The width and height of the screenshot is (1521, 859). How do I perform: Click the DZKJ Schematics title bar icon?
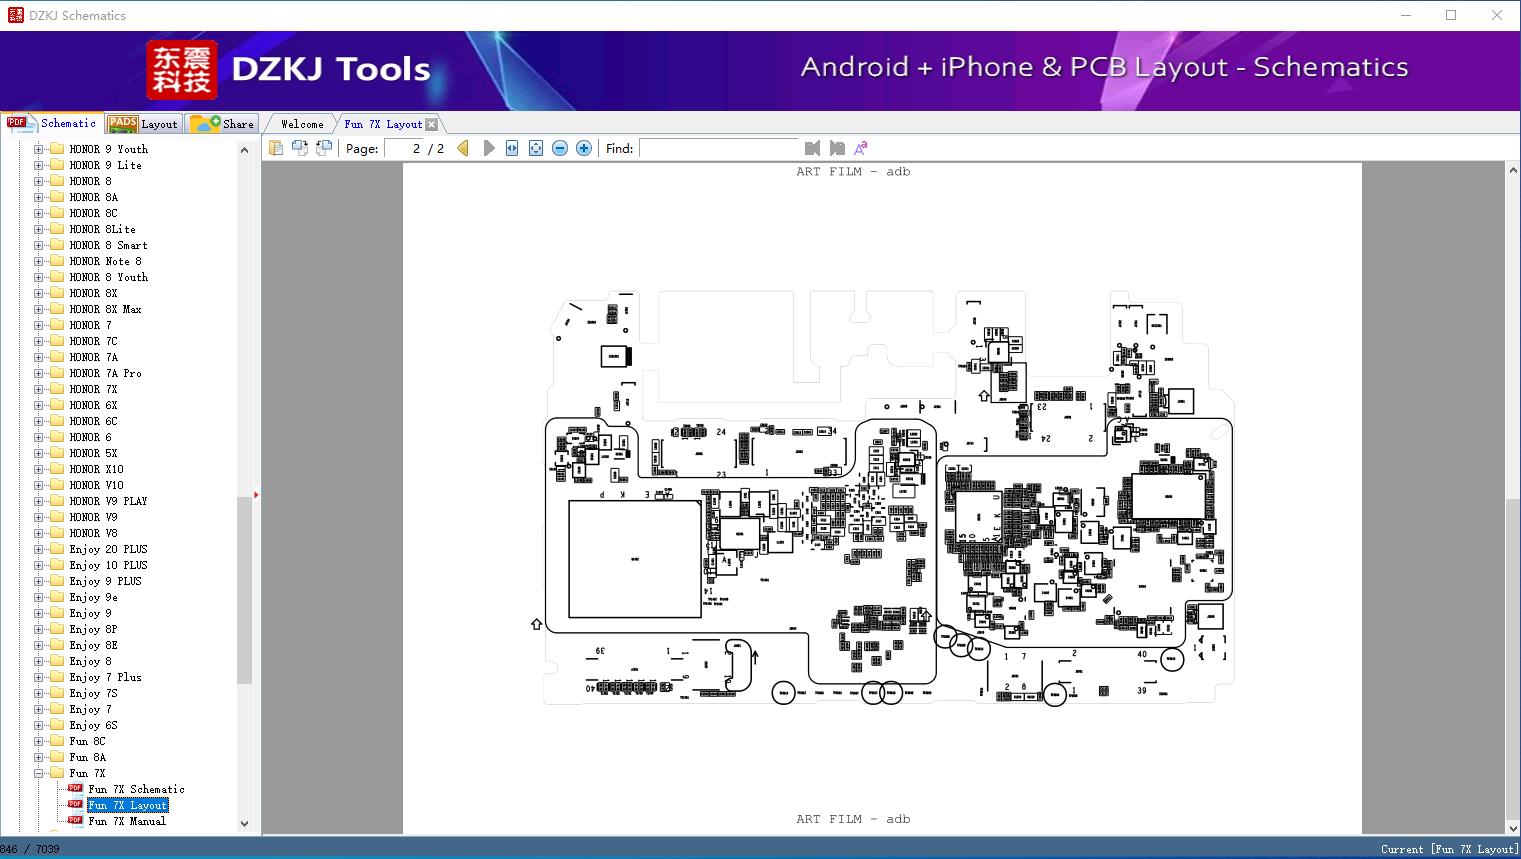pyautogui.click(x=15, y=15)
